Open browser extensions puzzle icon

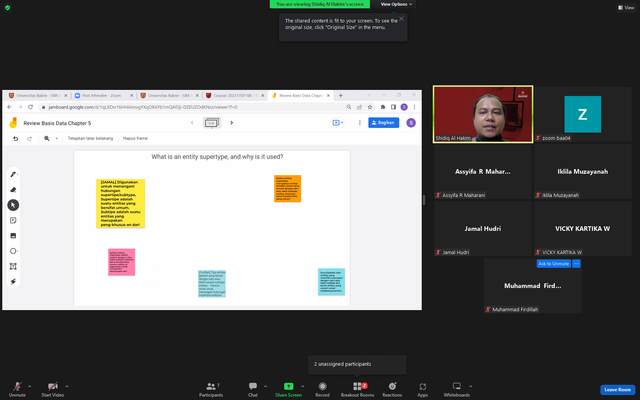pos(383,107)
